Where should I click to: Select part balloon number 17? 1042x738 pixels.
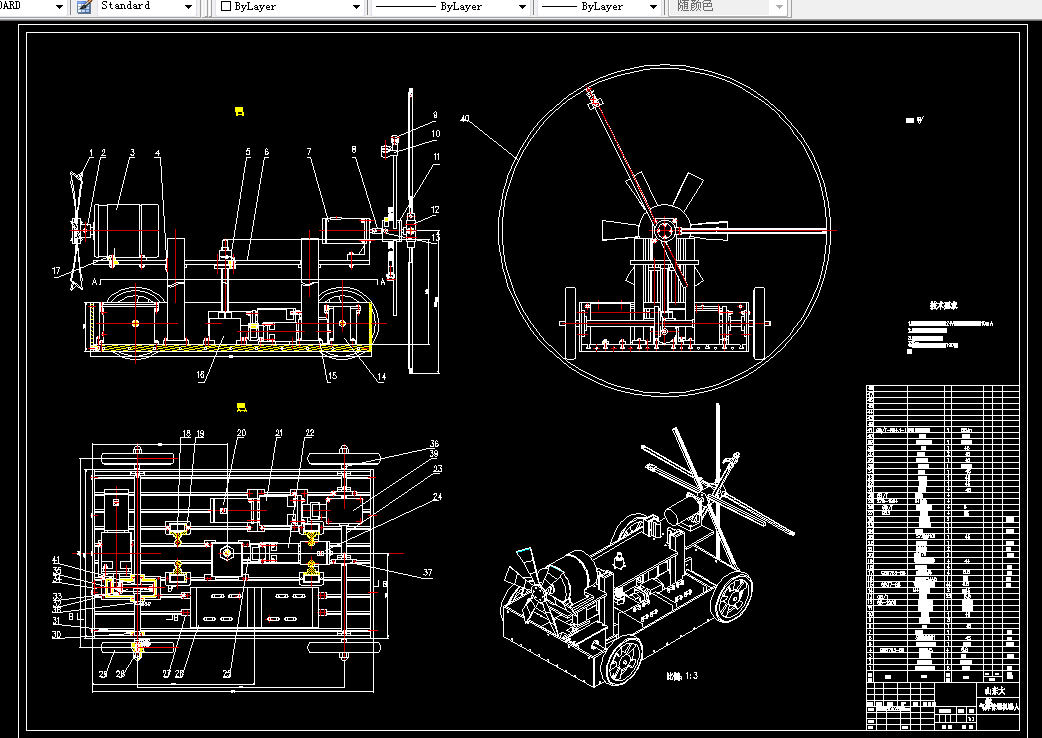56,270
